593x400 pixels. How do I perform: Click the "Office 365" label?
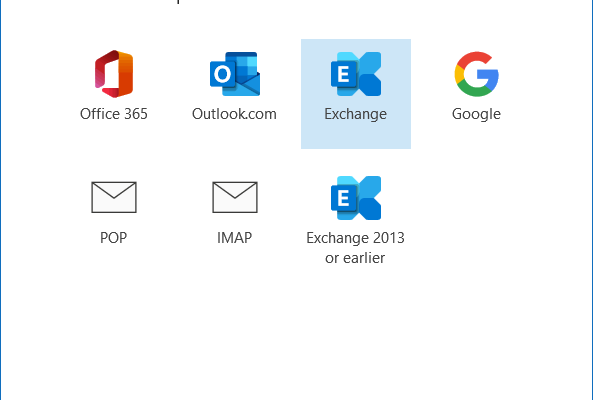click(x=114, y=114)
